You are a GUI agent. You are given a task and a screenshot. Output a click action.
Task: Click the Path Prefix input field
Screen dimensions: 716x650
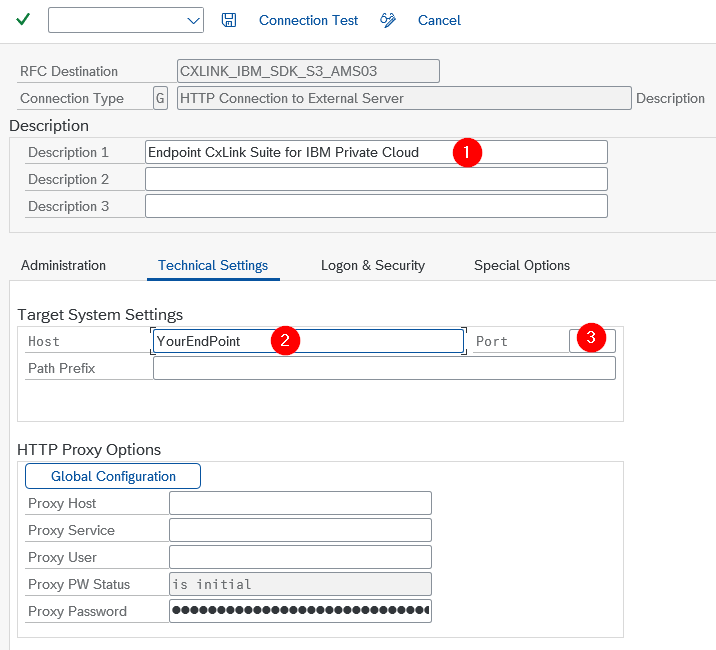[x=384, y=368]
